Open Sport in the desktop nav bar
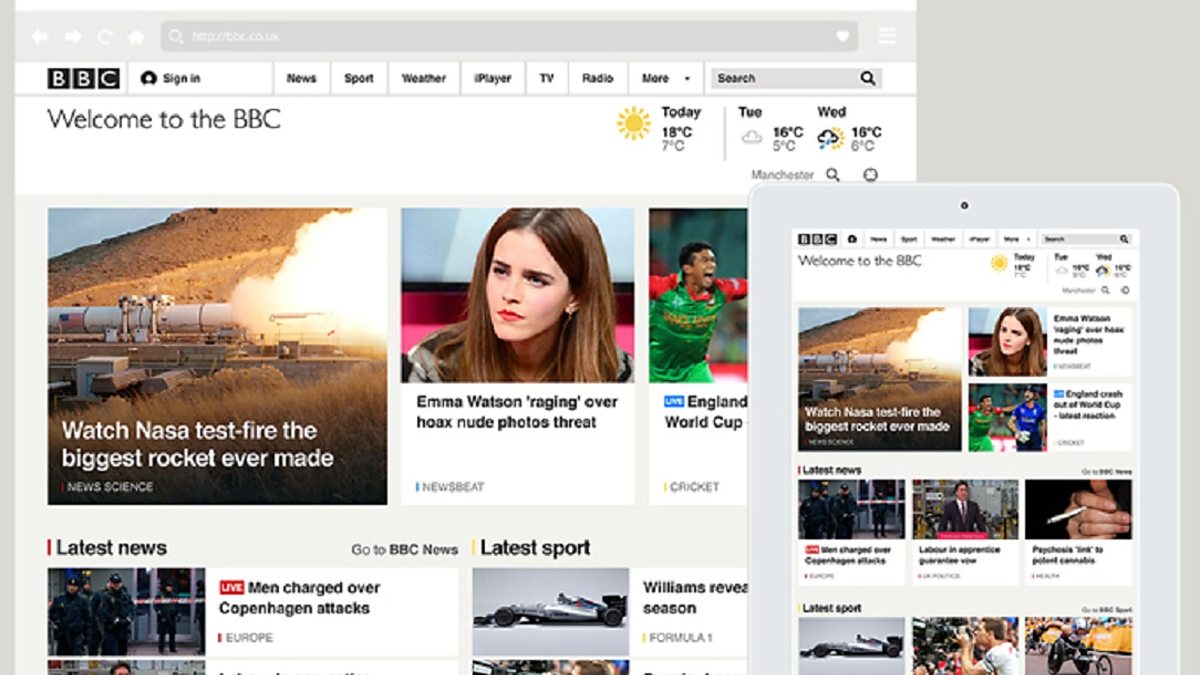Image resolution: width=1200 pixels, height=675 pixels. (359, 78)
